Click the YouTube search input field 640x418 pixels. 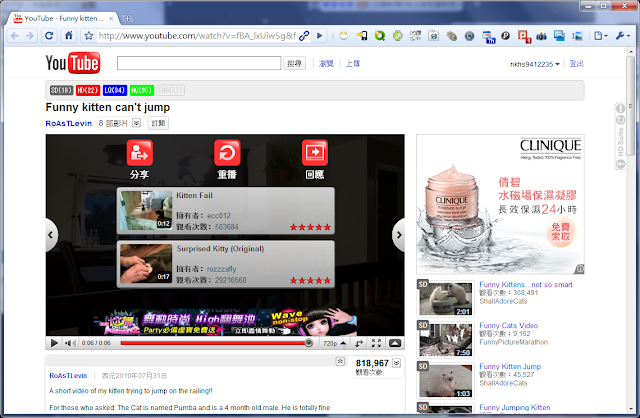199,63
